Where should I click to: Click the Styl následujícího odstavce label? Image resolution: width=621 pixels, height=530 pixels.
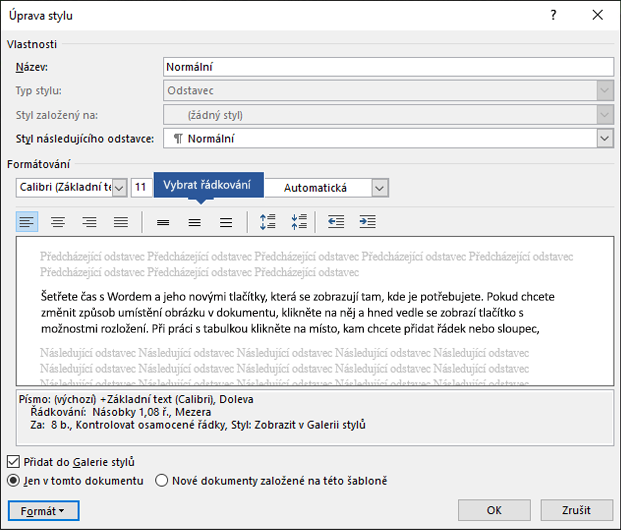click(x=85, y=139)
